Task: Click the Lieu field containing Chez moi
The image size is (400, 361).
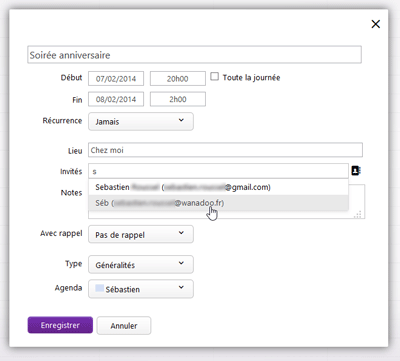Action: click(x=225, y=150)
